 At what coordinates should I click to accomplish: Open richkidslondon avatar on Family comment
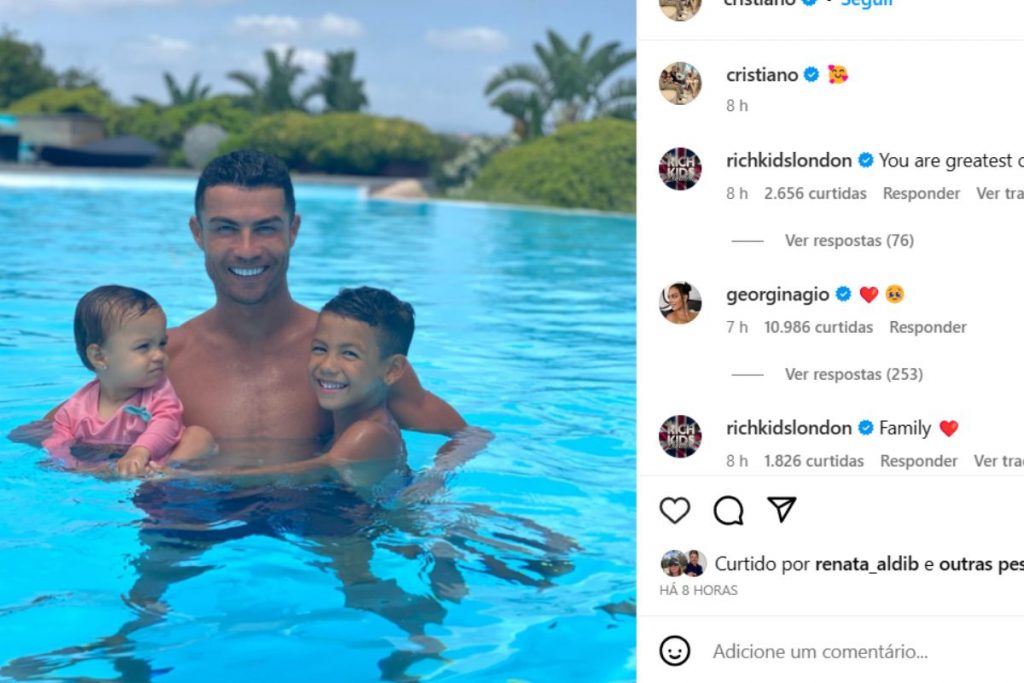(680, 436)
